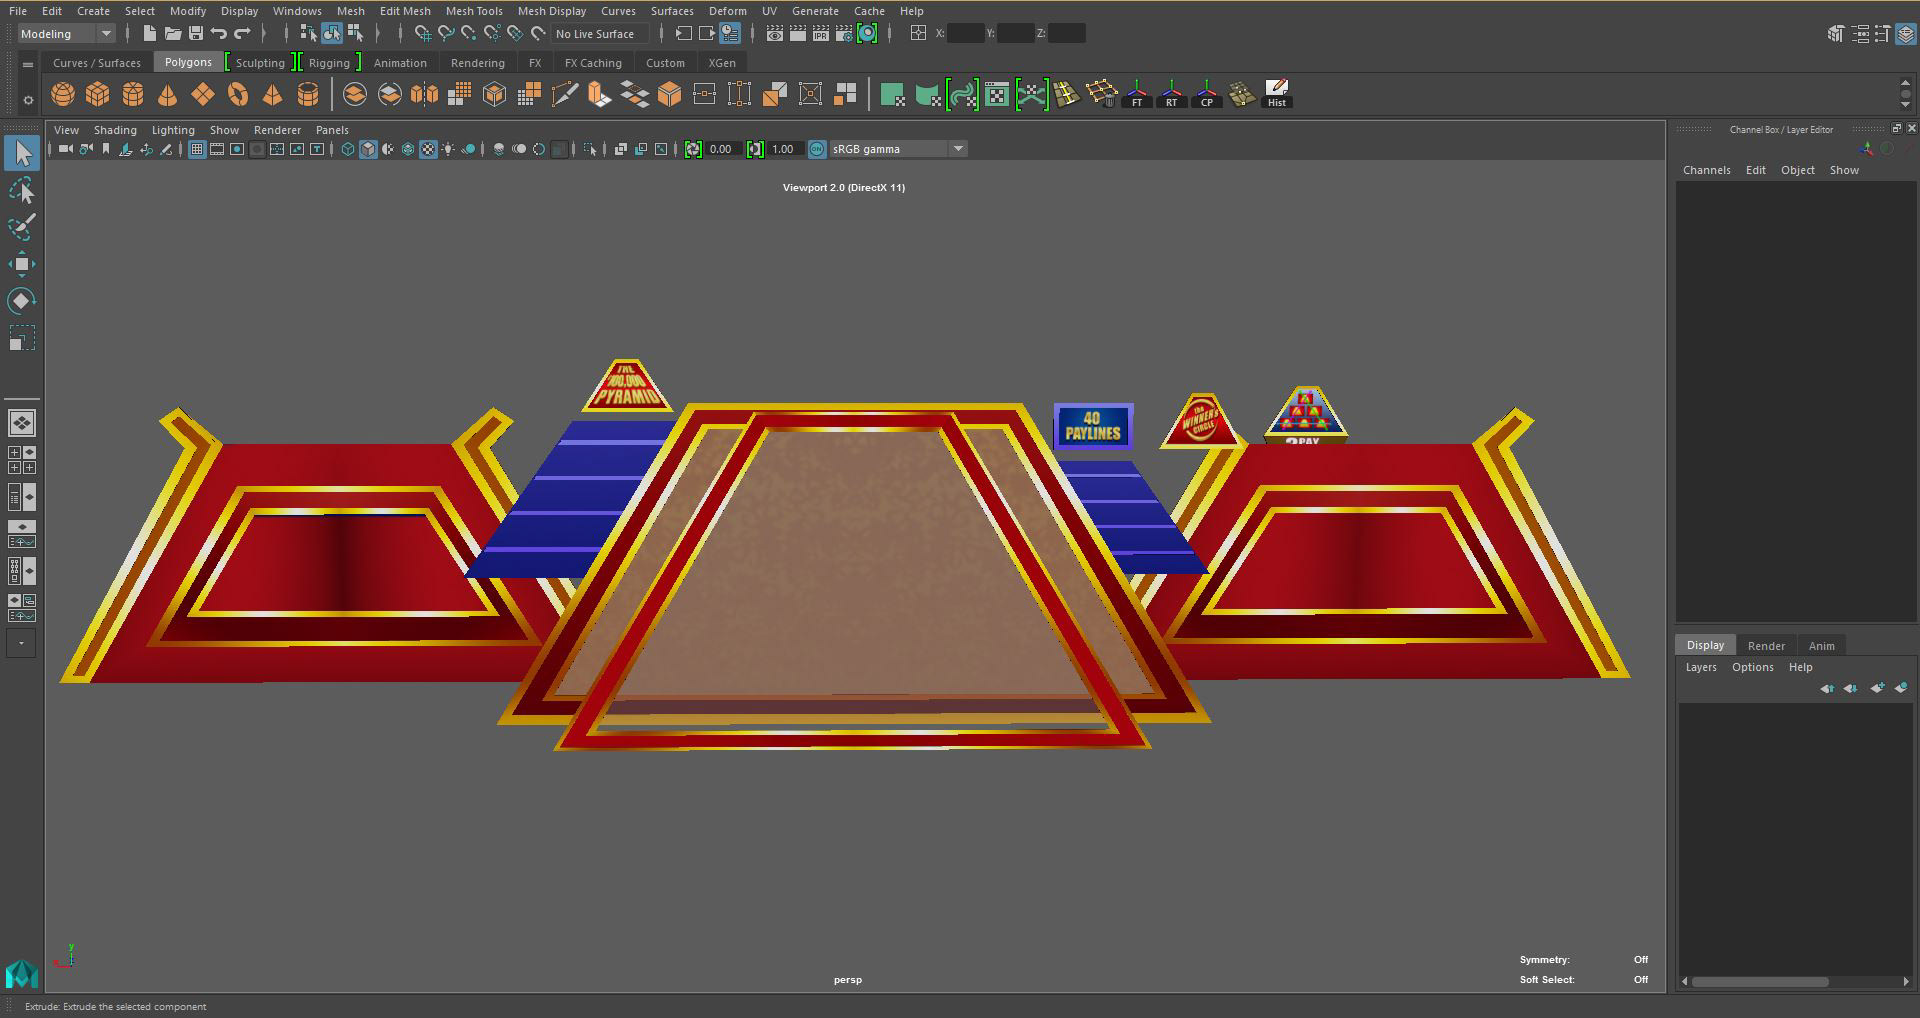
Task: Create a polygon cylinder from the shelf
Action: click(133, 95)
